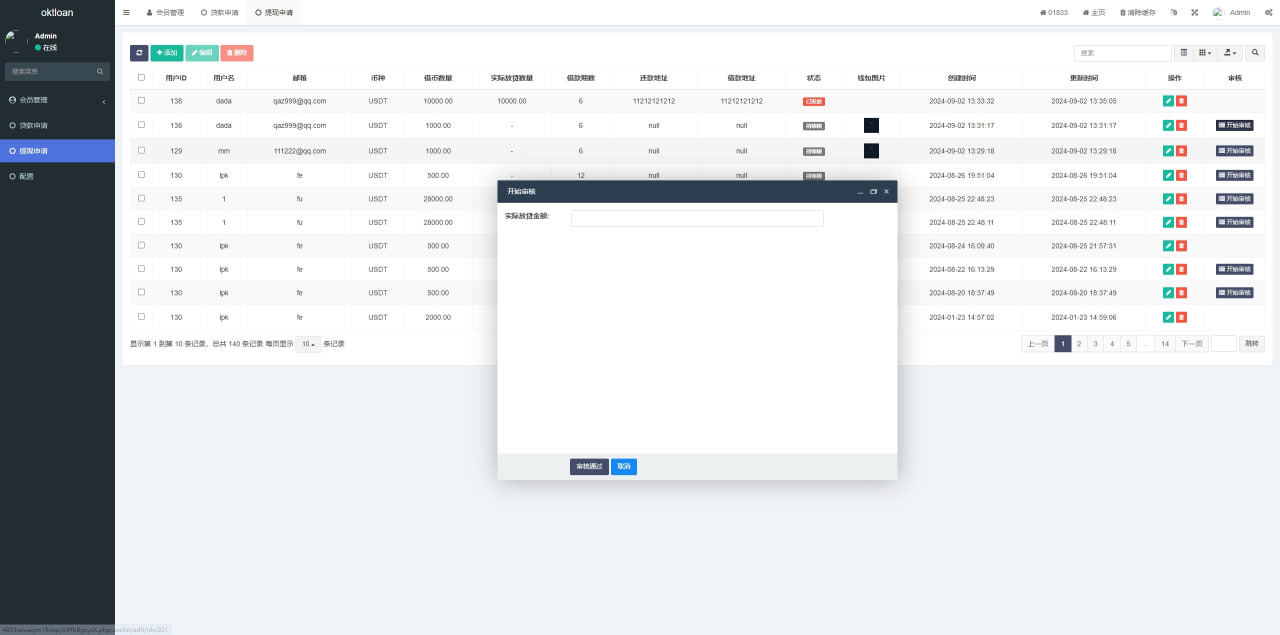
Task: Click the 实际放贷金额 input field
Action: point(697,218)
